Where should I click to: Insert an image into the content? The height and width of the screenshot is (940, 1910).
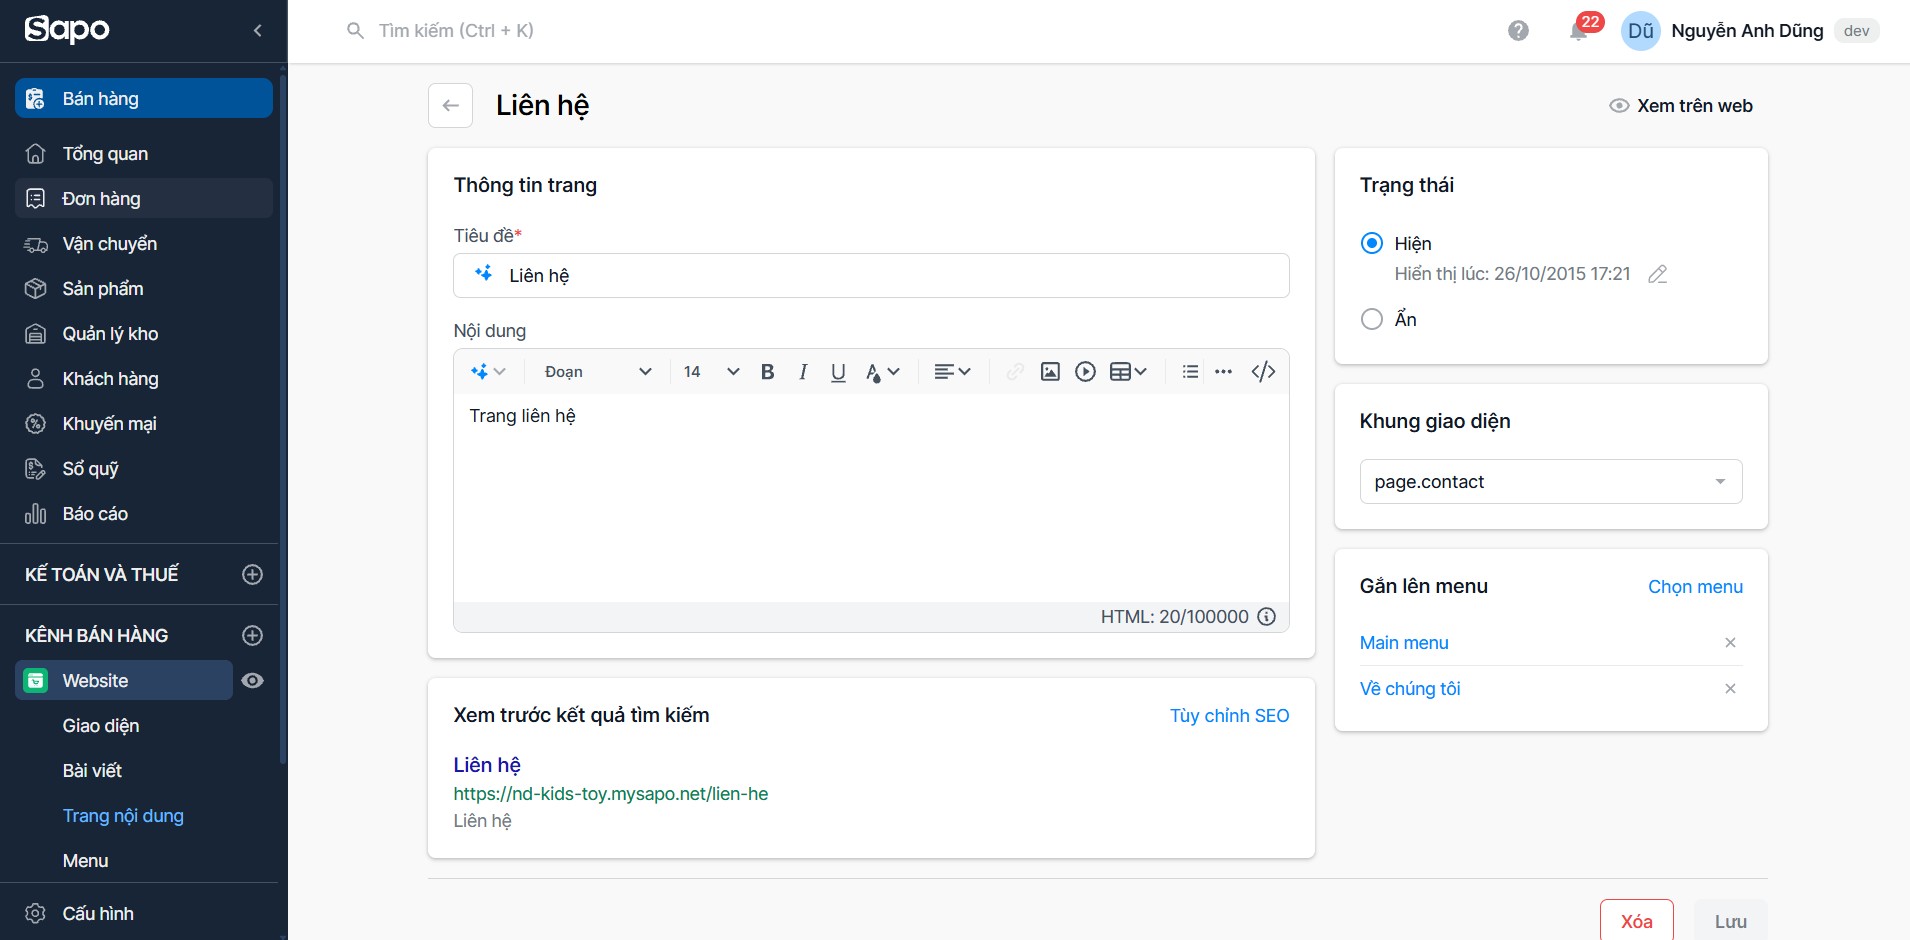1050,372
